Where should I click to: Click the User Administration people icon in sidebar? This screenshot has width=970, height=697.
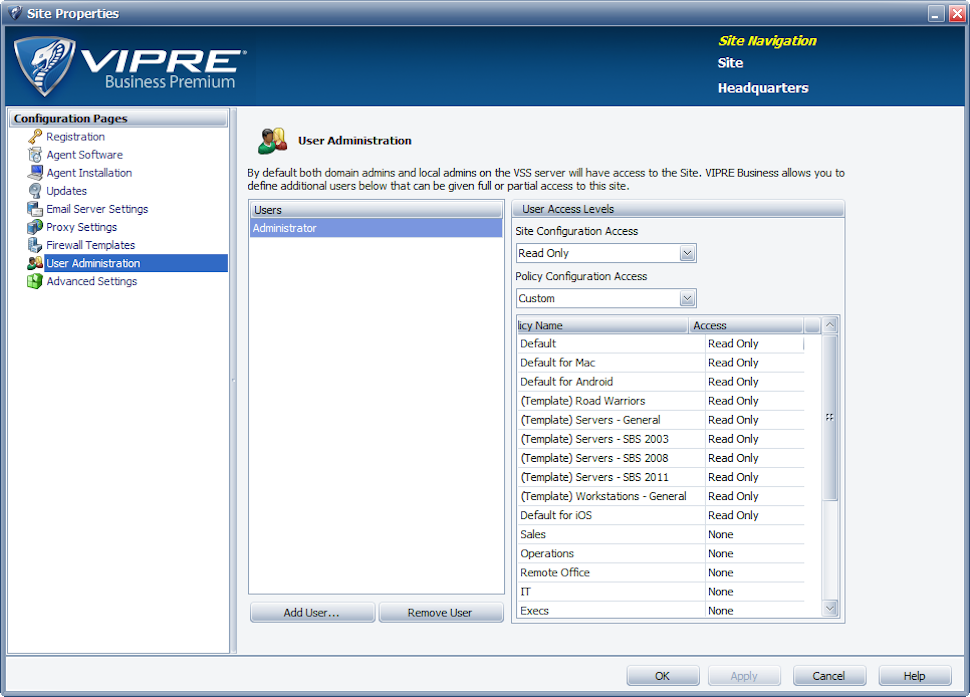(x=35, y=263)
